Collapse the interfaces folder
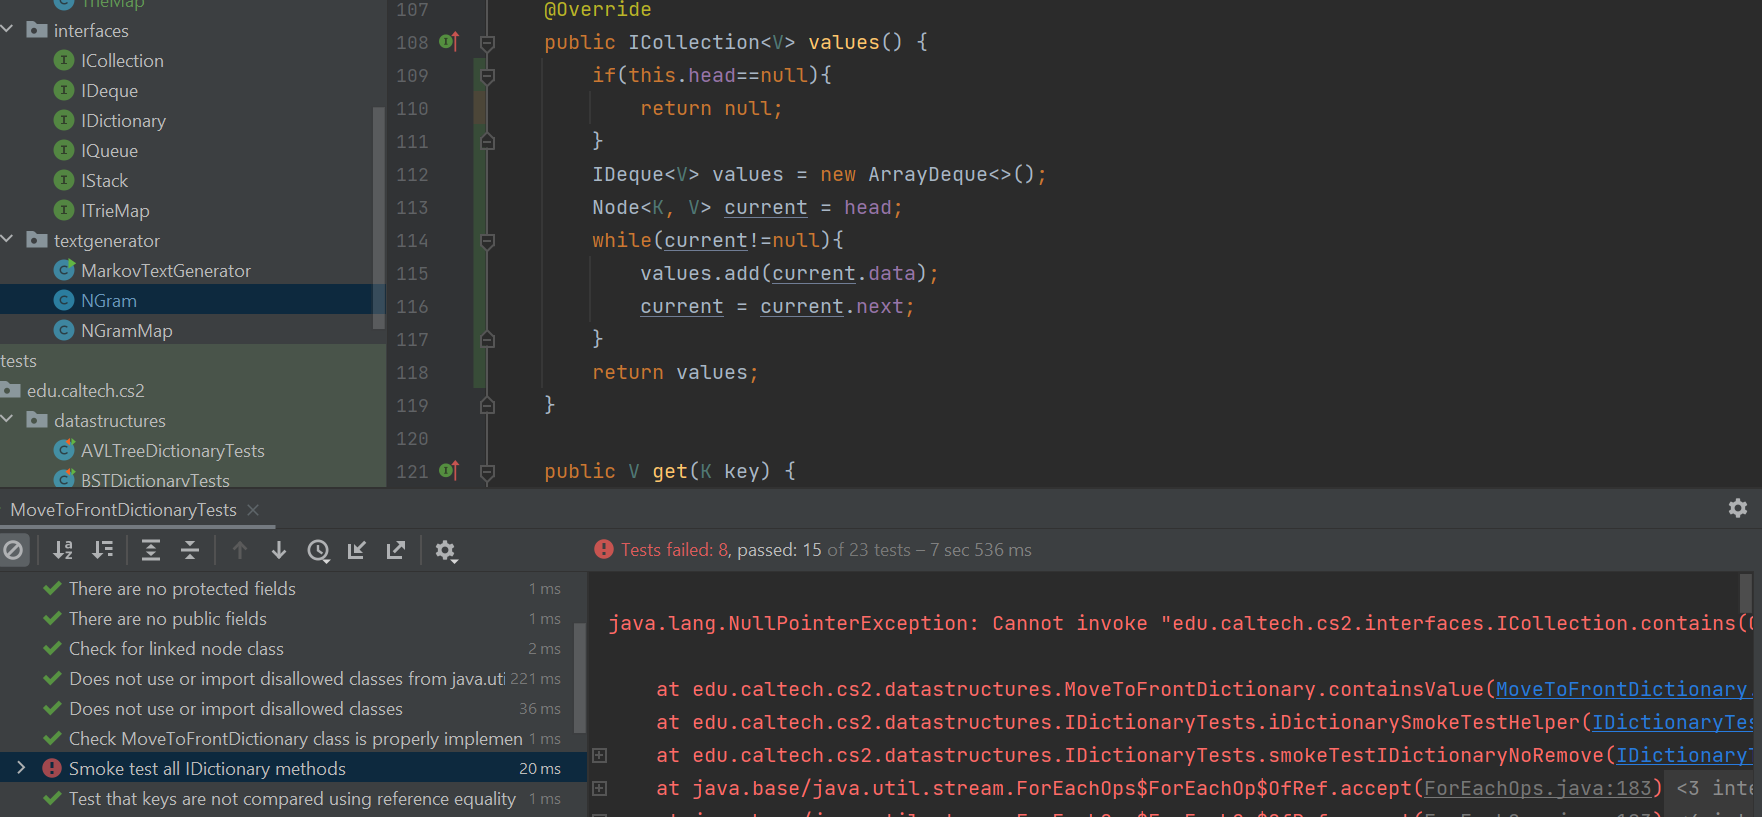Viewport: 1762px width, 817px height. [x=8, y=30]
